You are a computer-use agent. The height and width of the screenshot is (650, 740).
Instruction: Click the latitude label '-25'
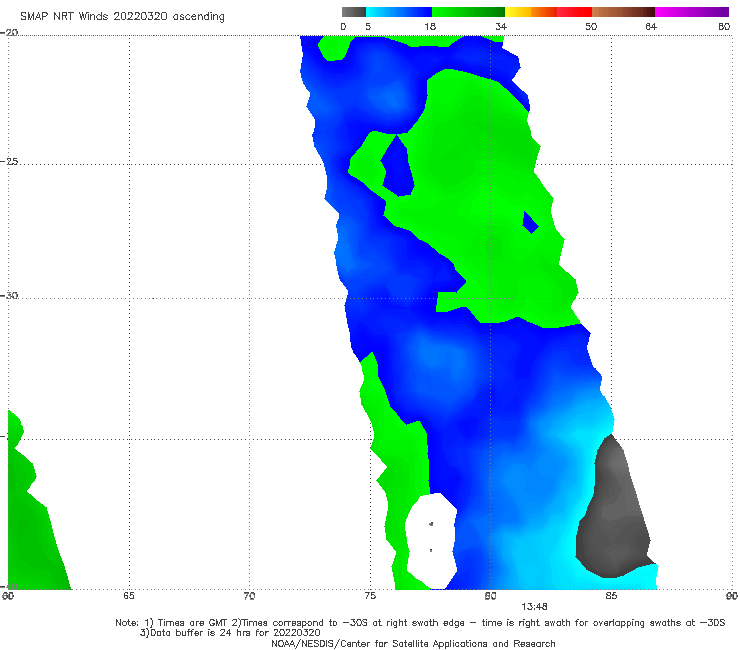(9, 161)
